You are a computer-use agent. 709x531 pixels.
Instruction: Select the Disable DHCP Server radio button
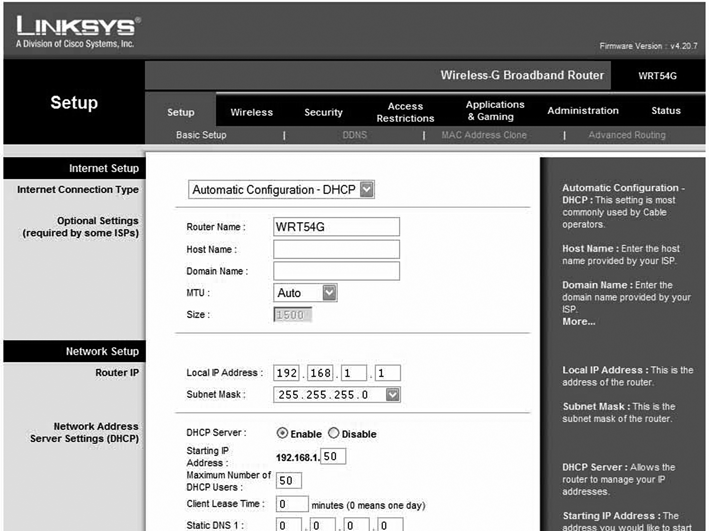coord(334,434)
